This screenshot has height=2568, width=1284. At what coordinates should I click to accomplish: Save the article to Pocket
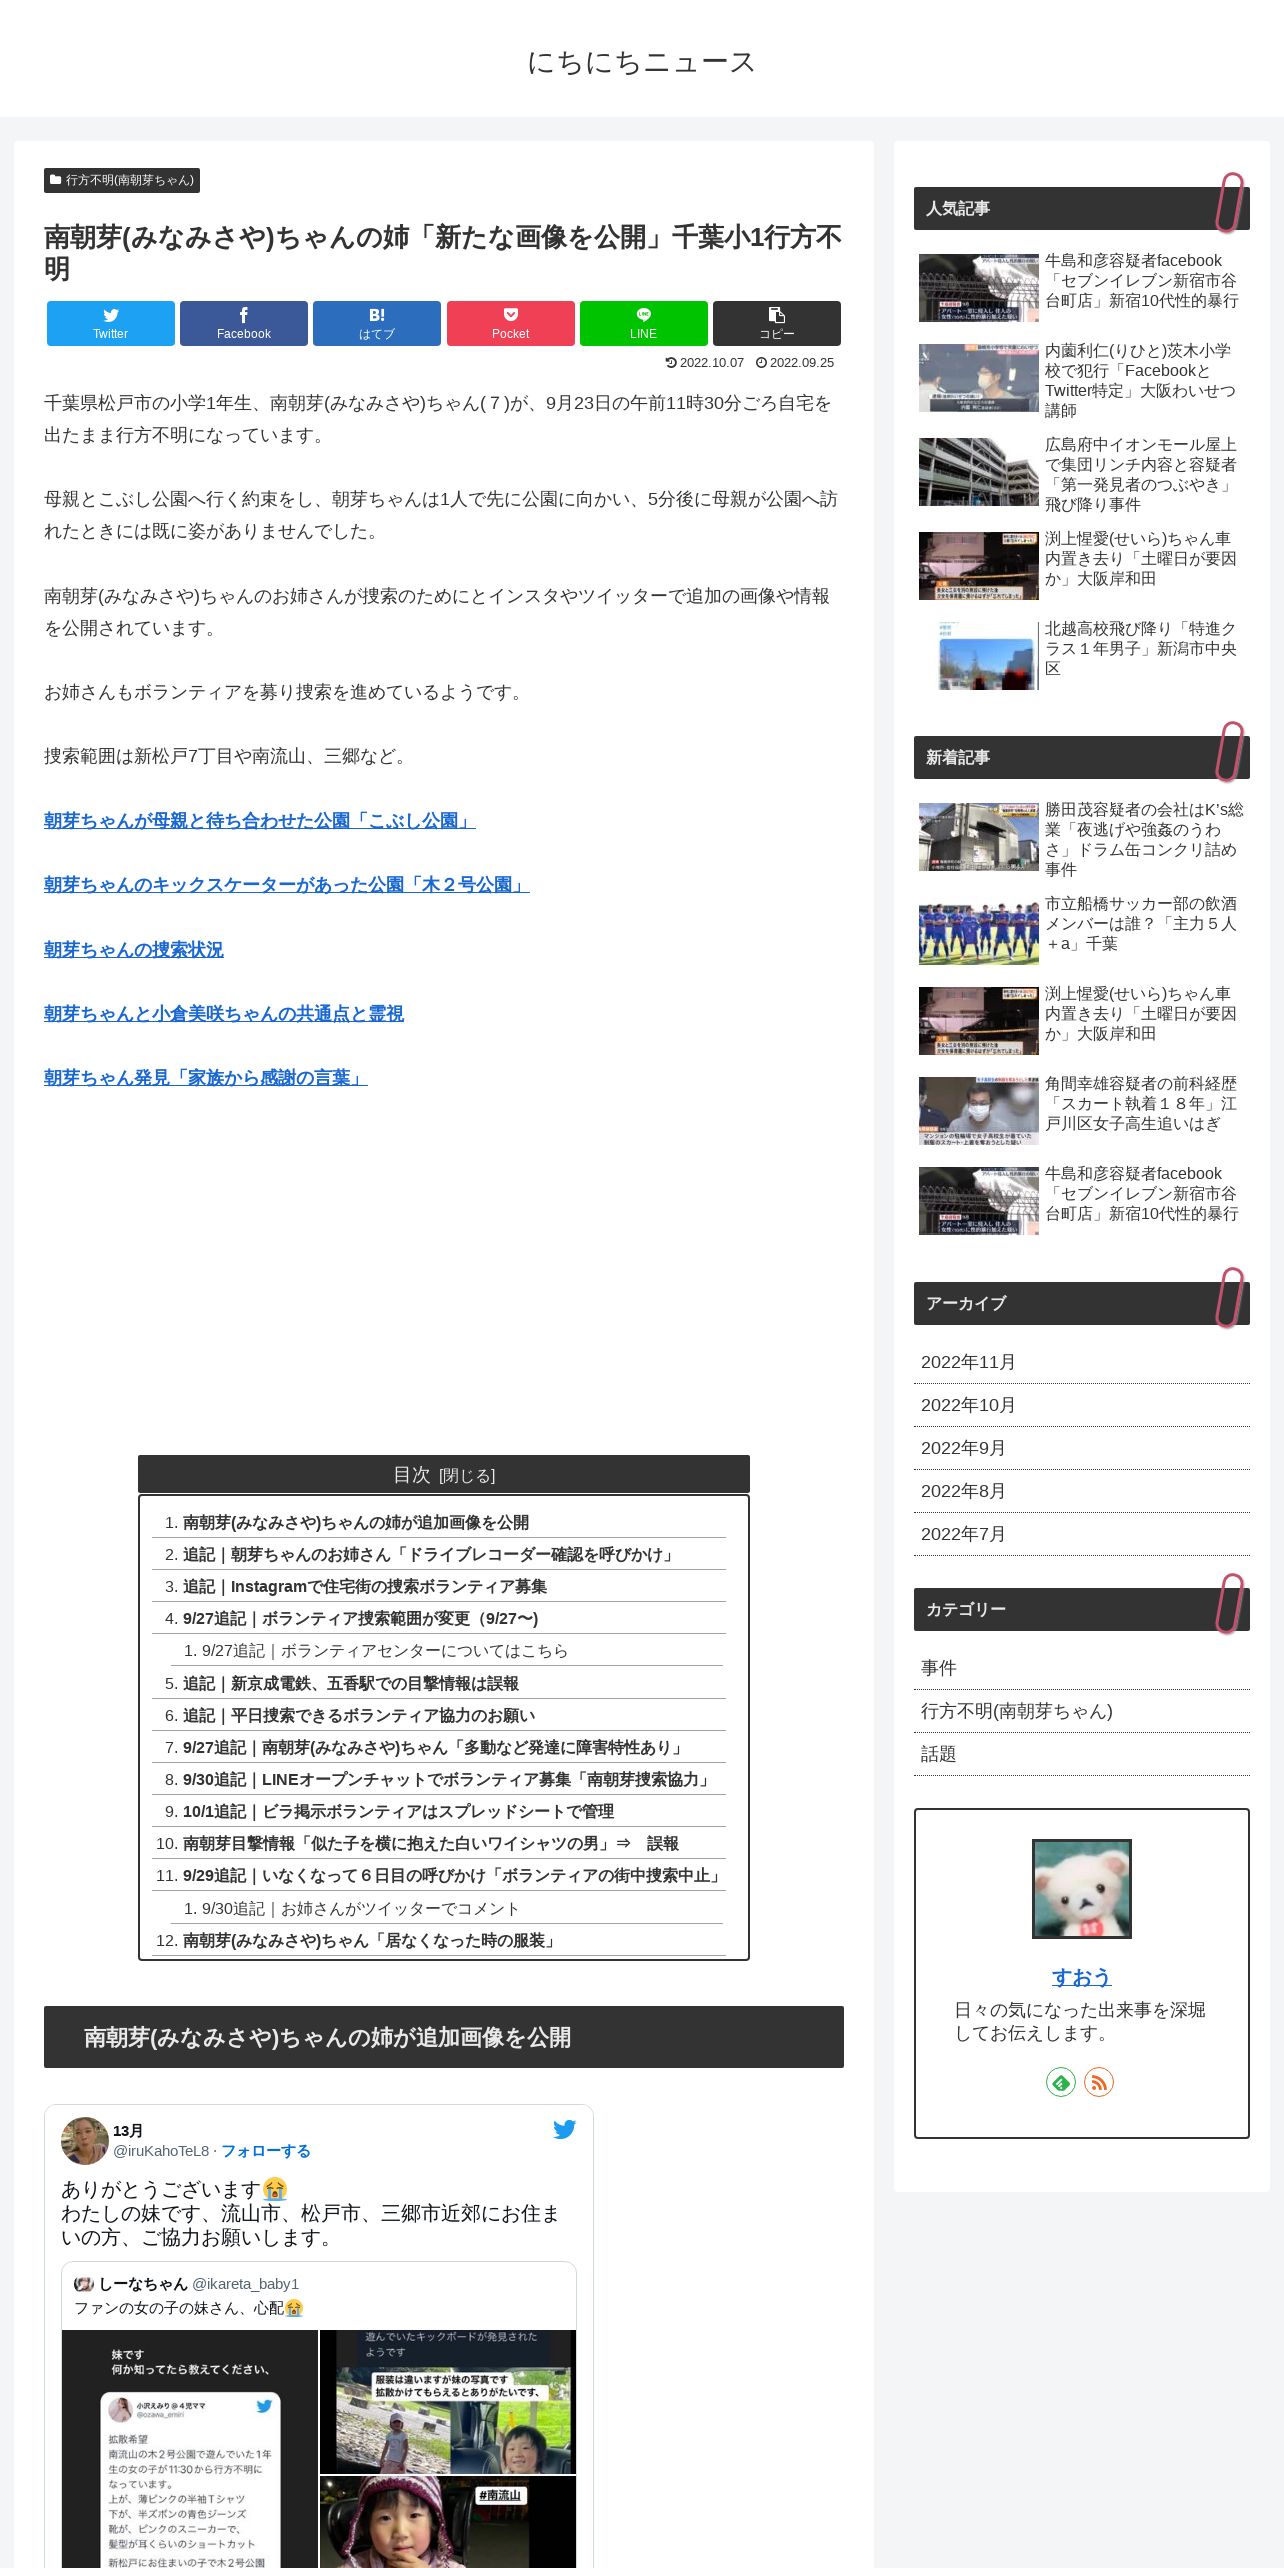click(510, 323)
